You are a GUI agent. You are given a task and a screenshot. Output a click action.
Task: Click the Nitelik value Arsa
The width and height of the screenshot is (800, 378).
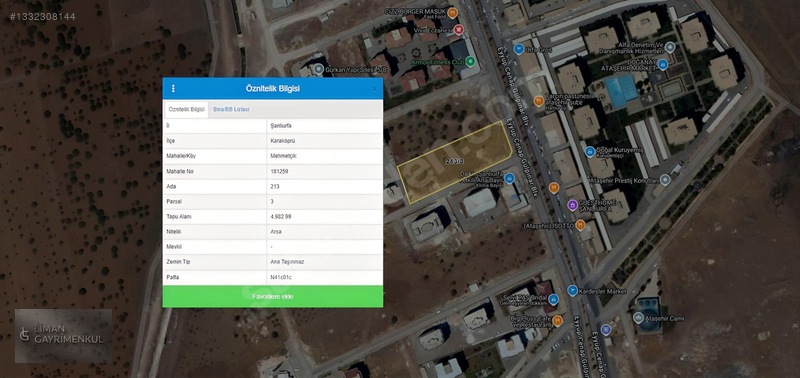(x=276, y=232)
